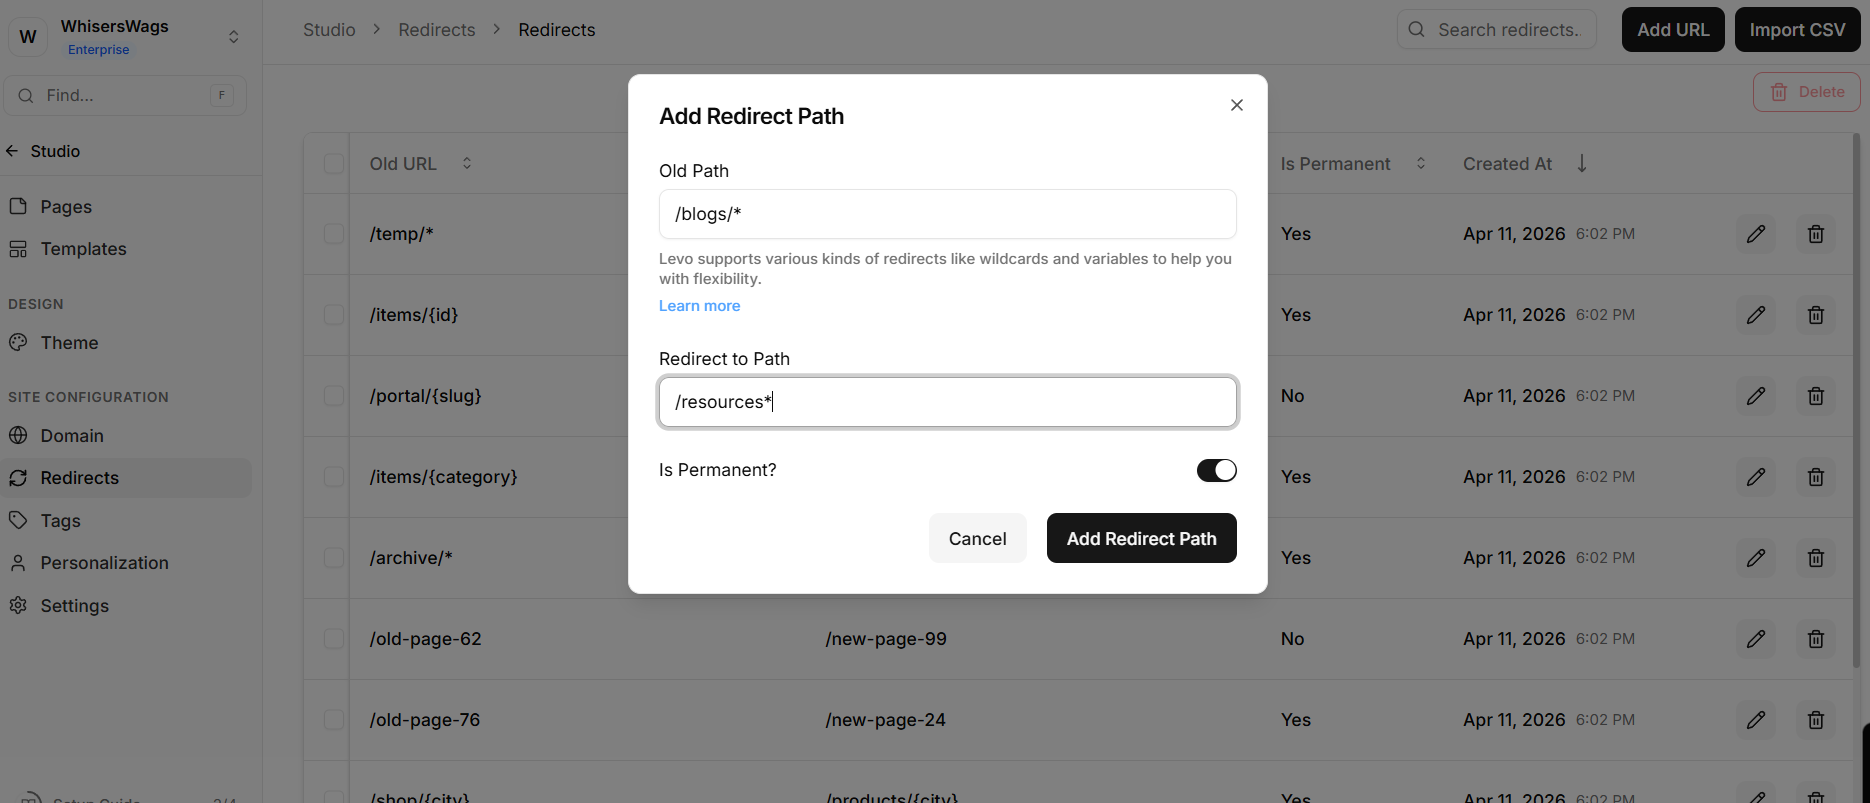
Task: Click the back arrow next to Studio
Action: click(12, 151)
